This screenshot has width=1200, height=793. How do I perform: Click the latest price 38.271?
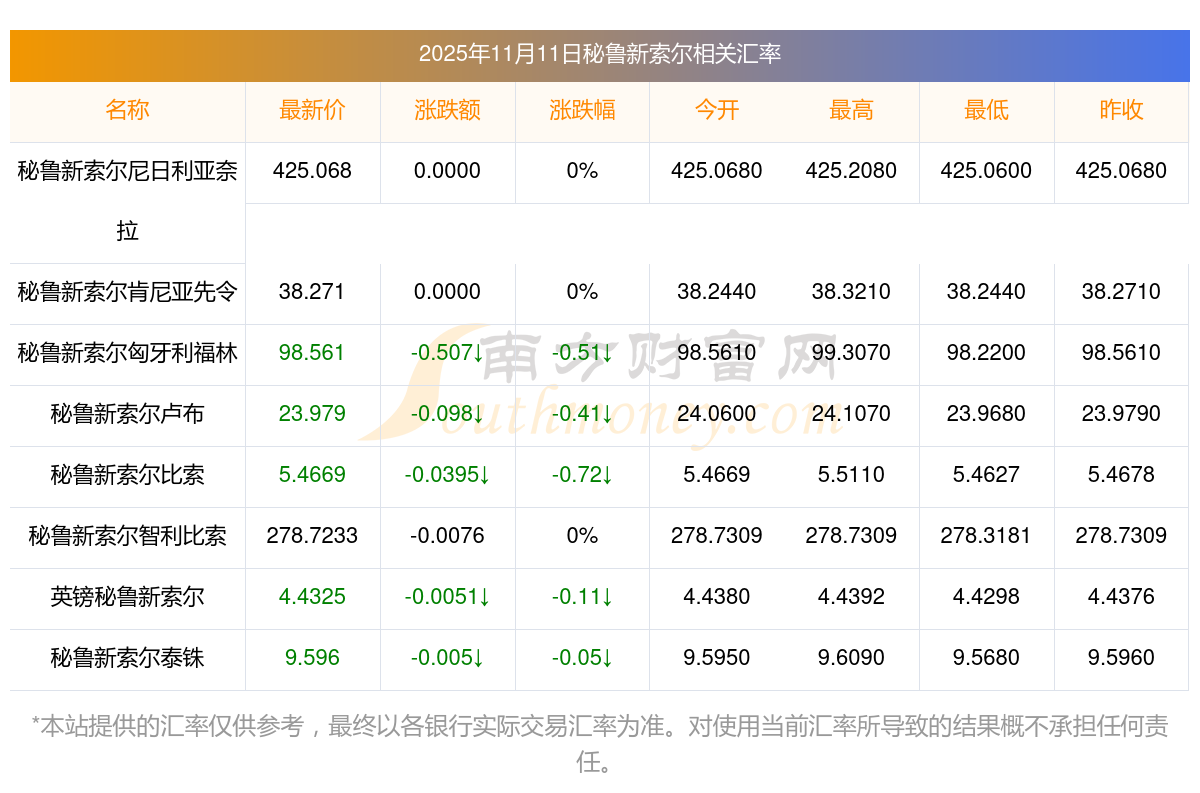click(x=312, y=292)
